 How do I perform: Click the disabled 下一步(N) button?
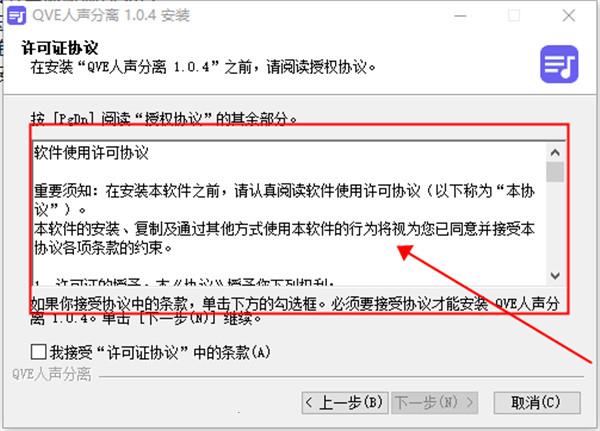pos(434,403)
